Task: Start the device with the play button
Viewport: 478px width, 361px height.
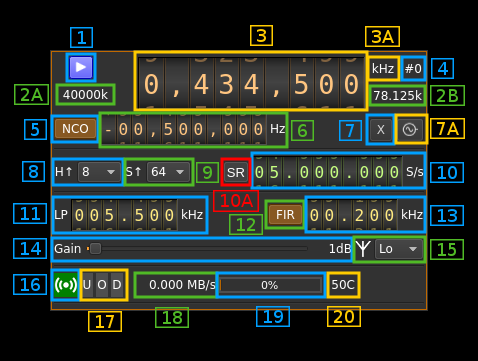Action: (x=81, y=67)
